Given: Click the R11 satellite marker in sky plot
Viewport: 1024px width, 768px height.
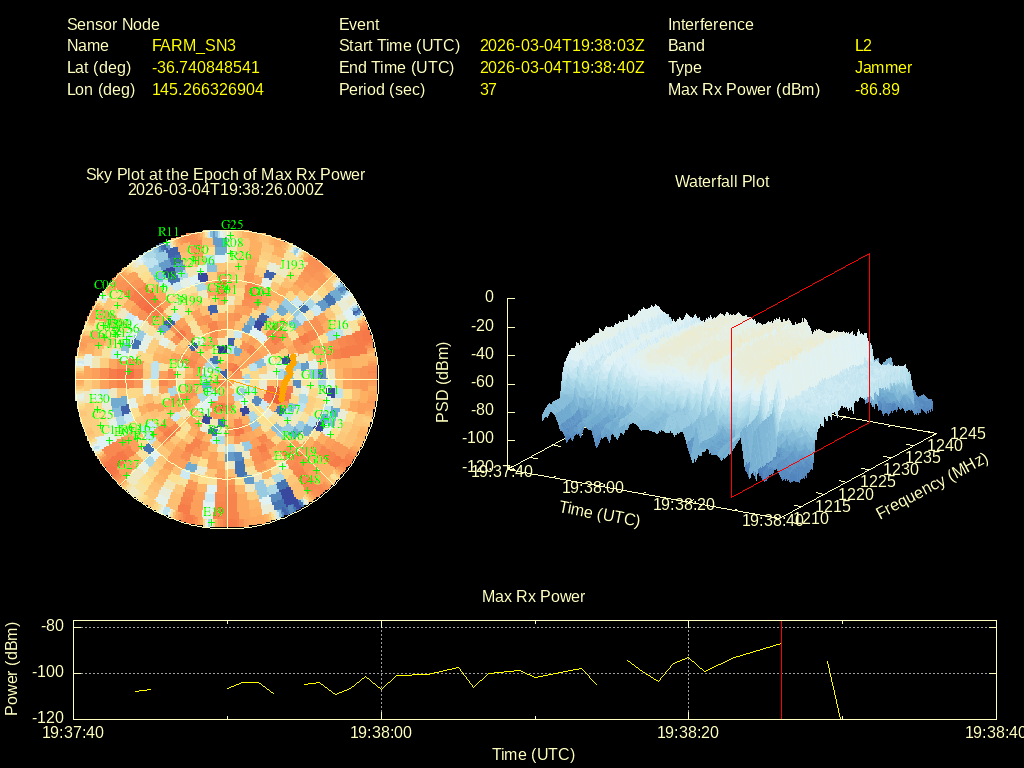Looking at the screenshot, I should click(x=168, y=243).
